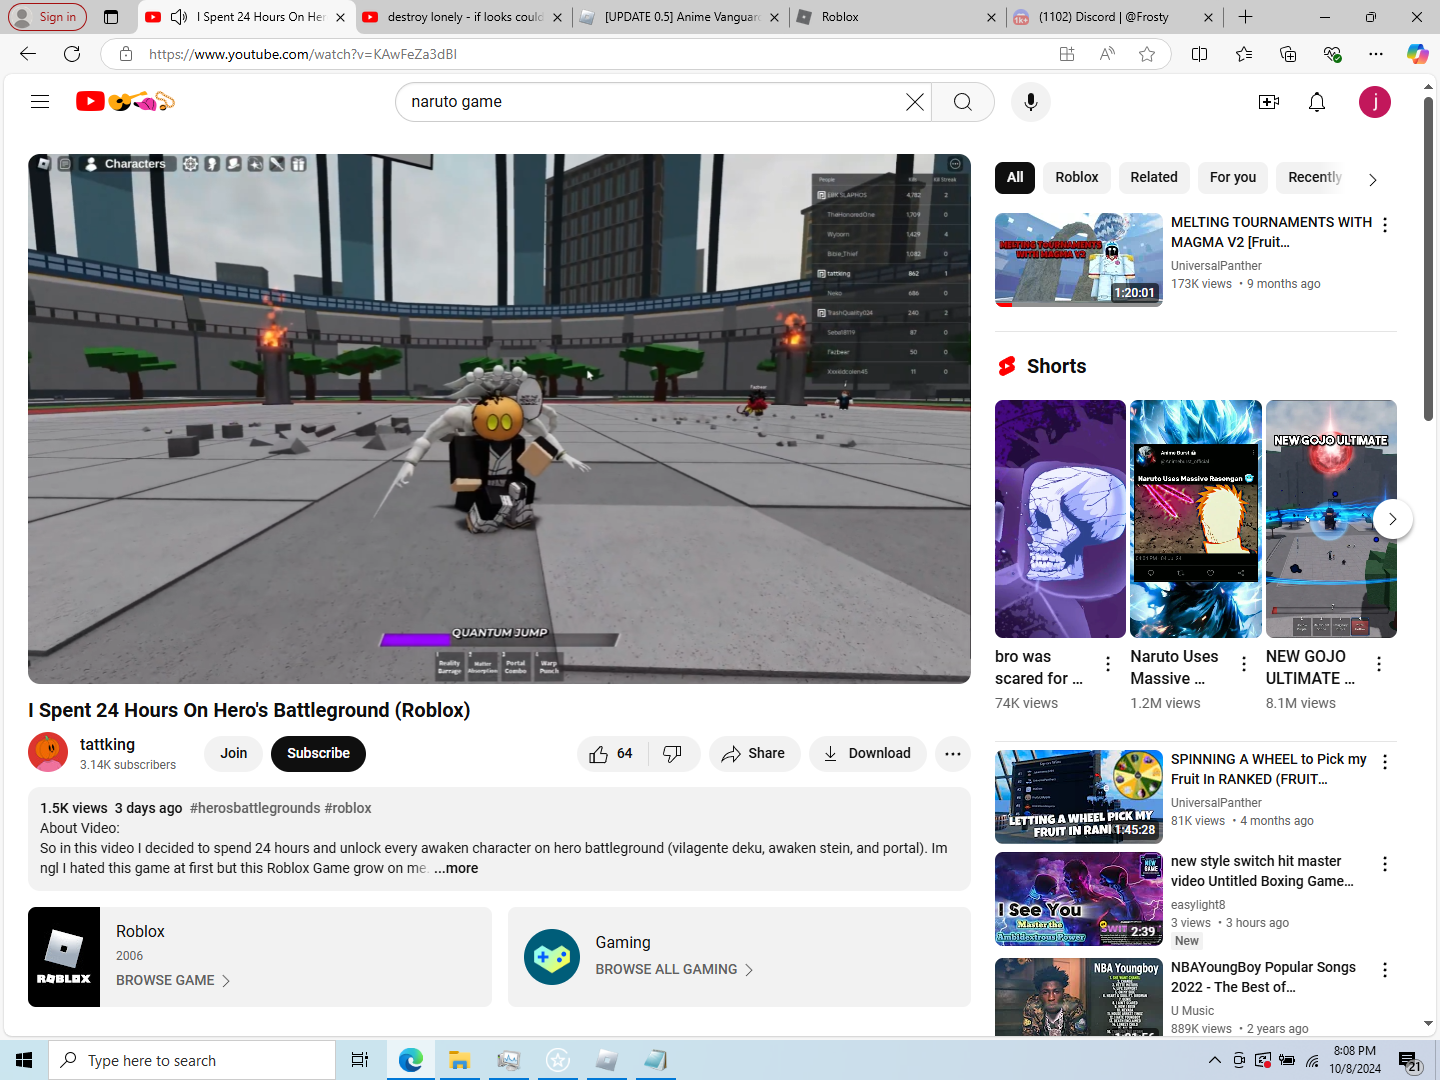Screen dimensions: 1440x1080
Task: Open tattking channel avatar
Action: pos(48,753)
